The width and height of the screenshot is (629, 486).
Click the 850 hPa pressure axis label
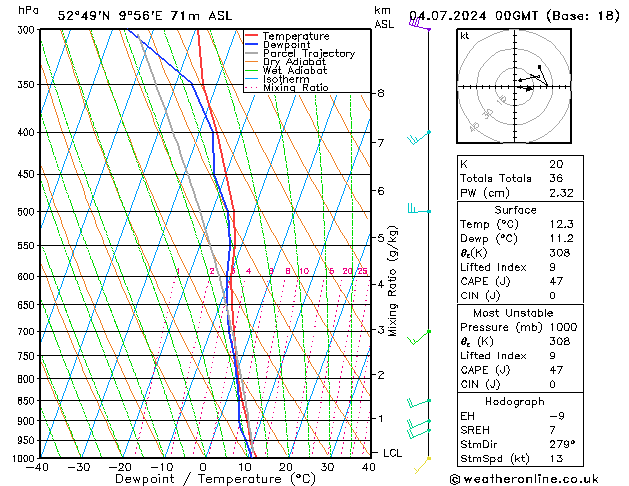pyautogui.click(x=28, y=401)
